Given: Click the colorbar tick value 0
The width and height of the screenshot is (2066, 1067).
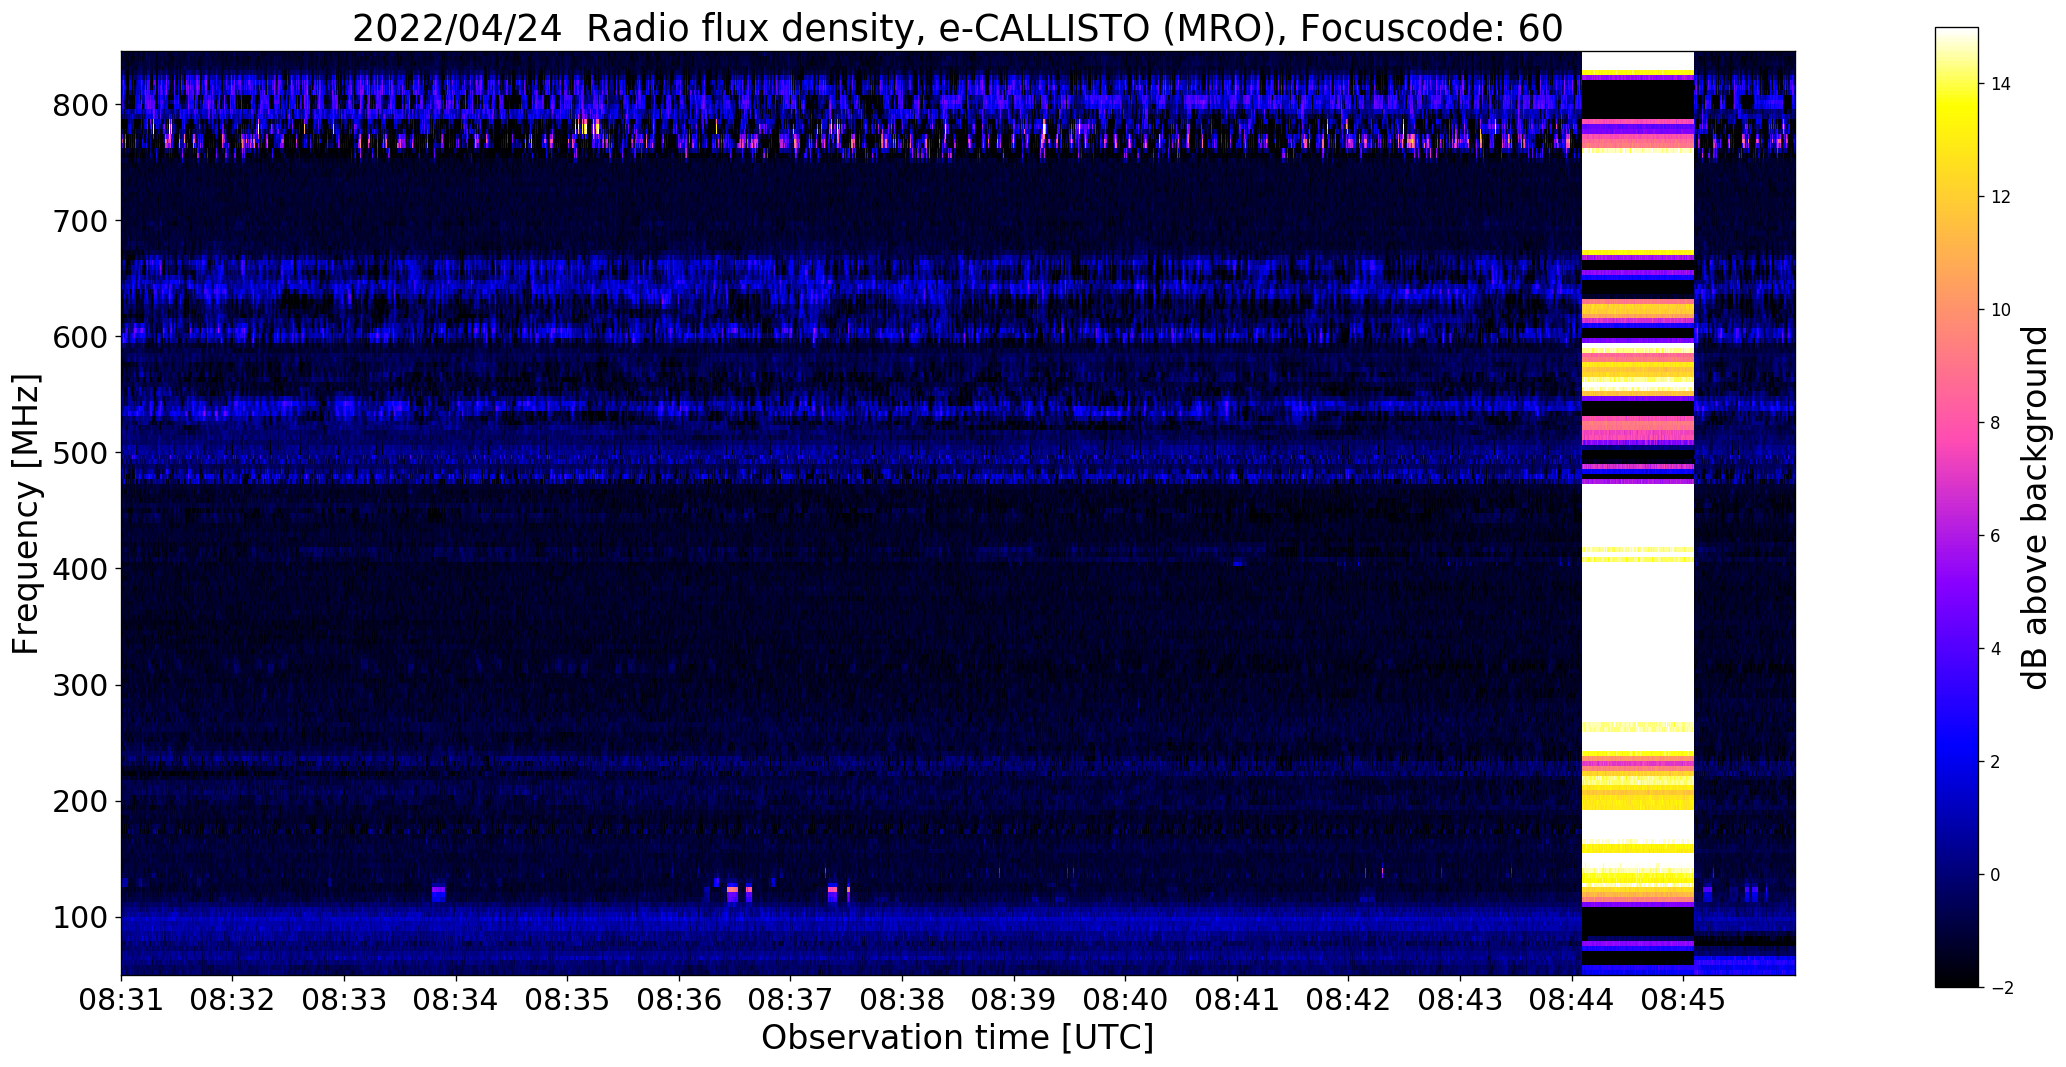Looking at the screenshot, I should (1995, 875).
